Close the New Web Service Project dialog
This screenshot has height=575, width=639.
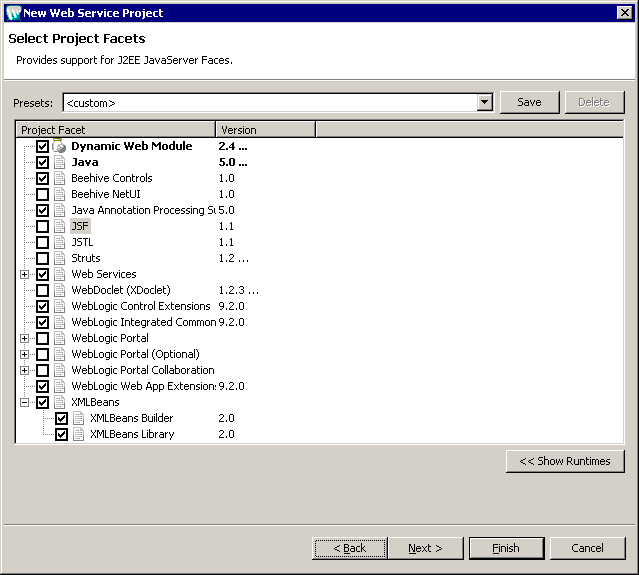(x=625, y=13)
